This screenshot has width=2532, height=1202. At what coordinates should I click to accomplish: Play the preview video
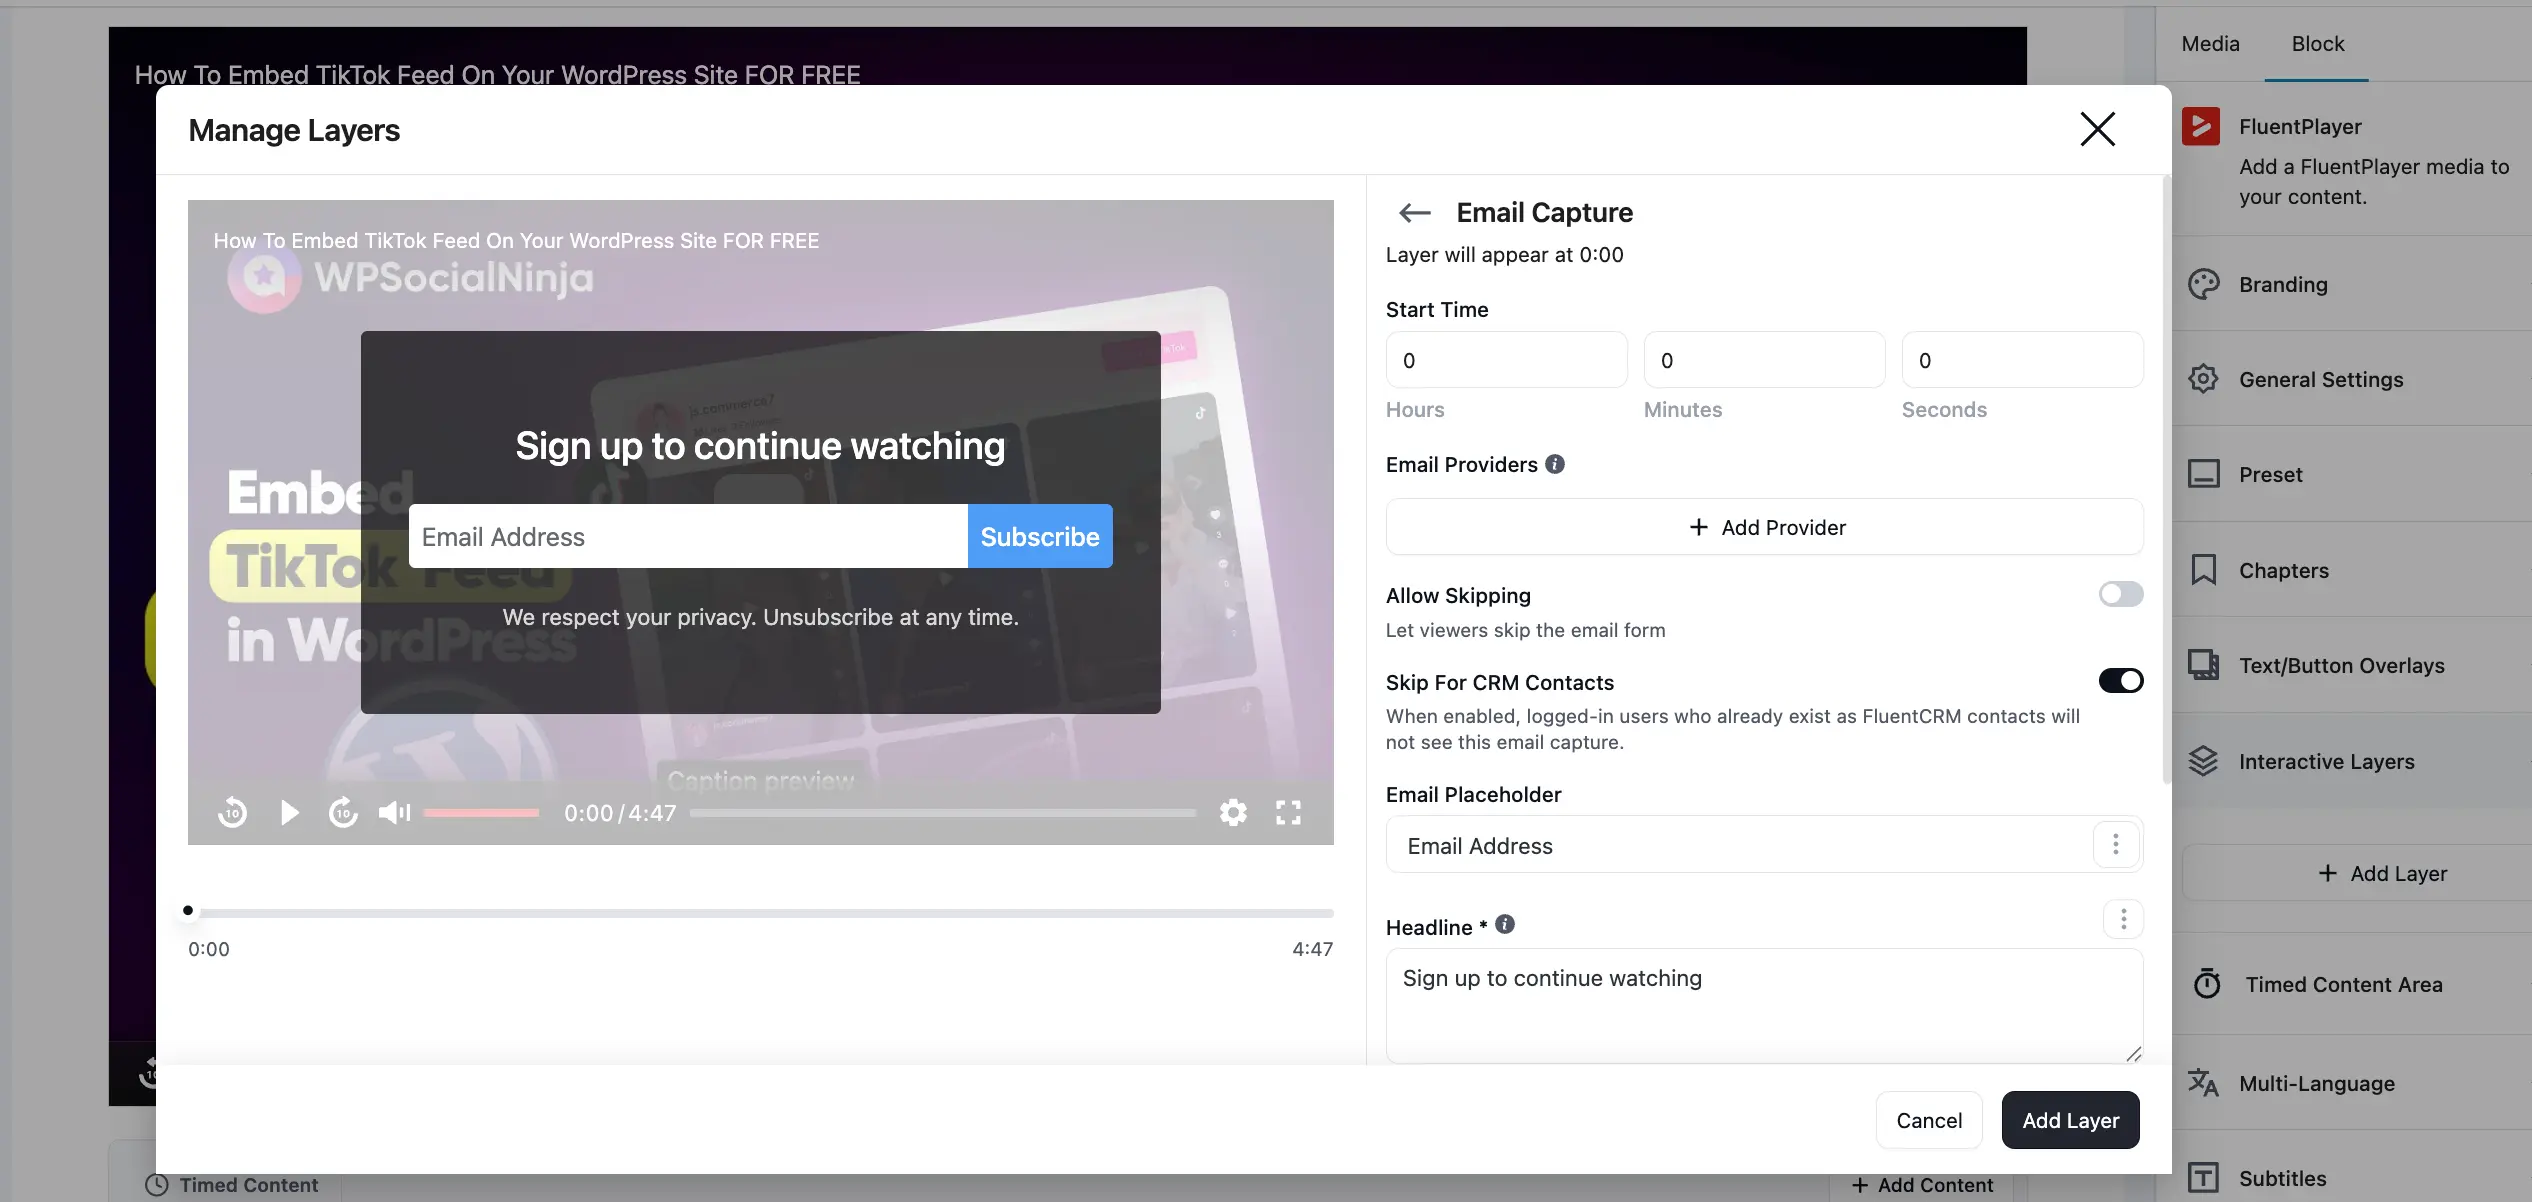coord(289,812)
